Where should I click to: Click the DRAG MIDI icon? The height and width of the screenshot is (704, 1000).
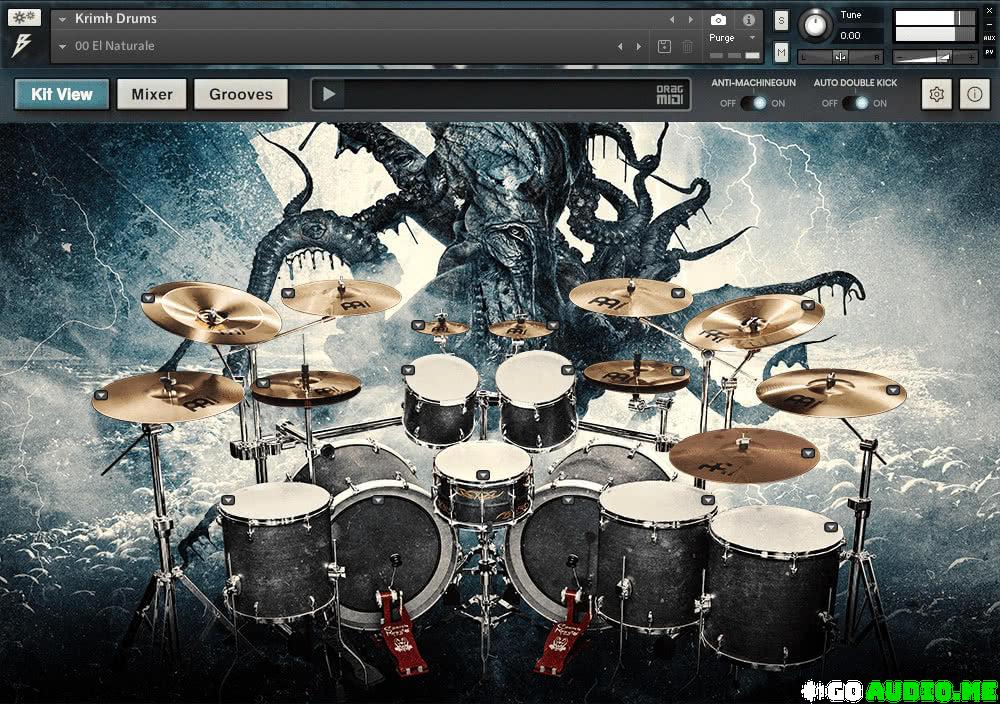point(669,94)
